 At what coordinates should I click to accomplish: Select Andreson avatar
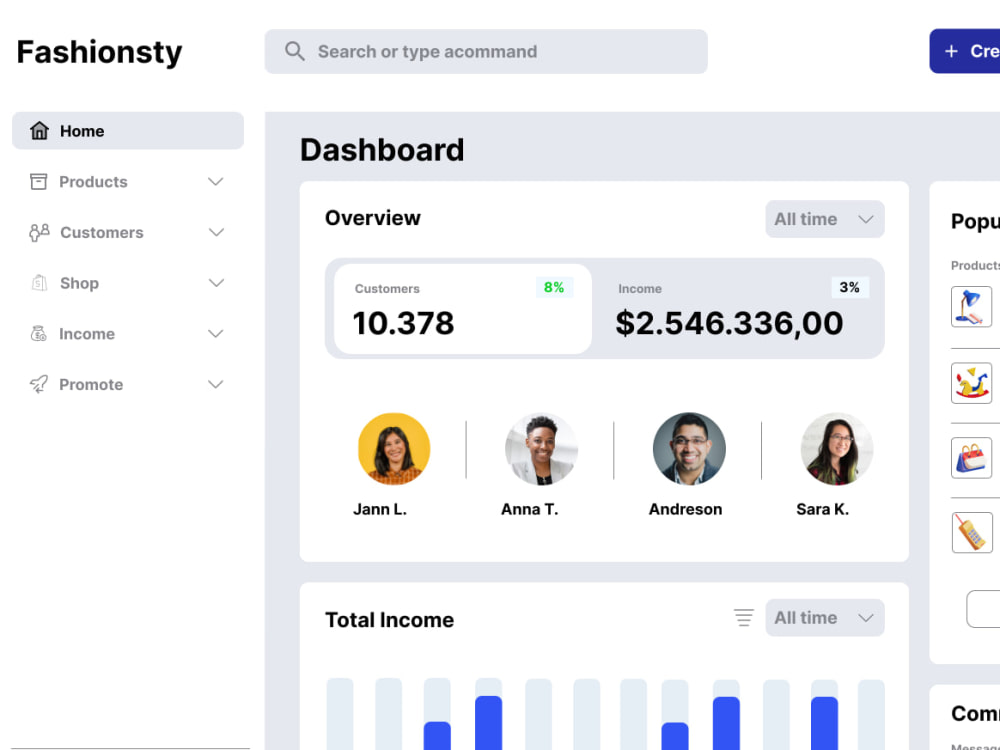(689, 449)
